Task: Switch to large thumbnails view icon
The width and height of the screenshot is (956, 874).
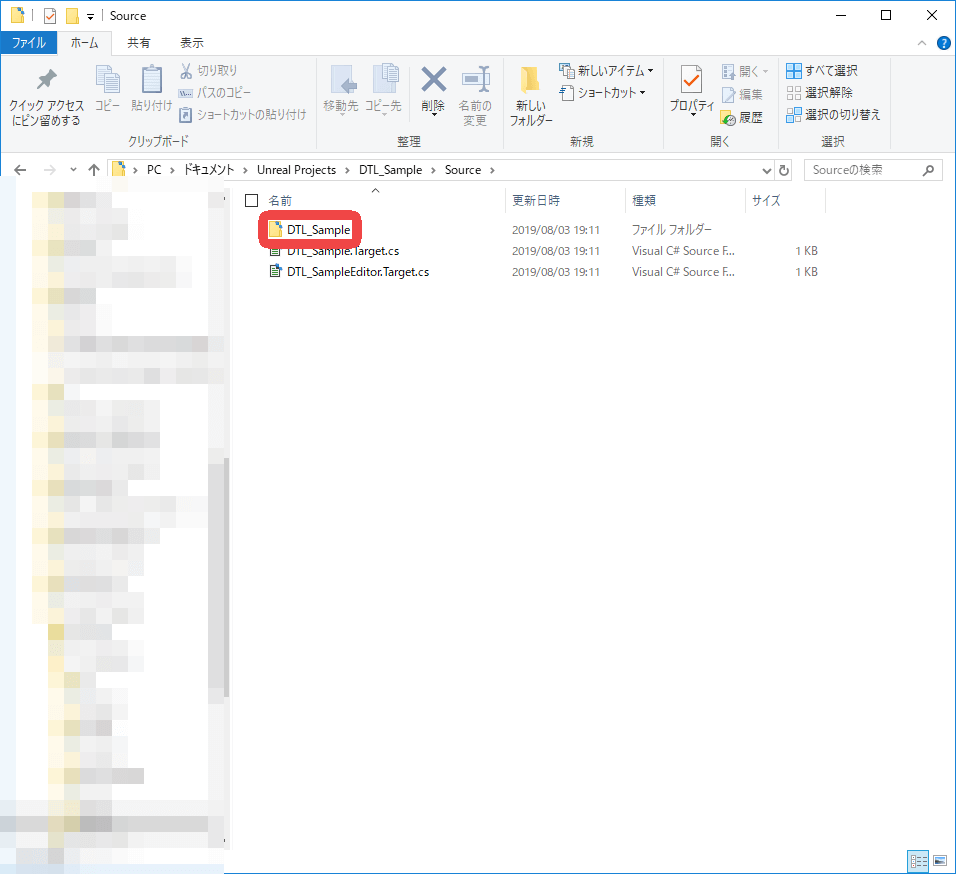Action: [x=940, y=860]
